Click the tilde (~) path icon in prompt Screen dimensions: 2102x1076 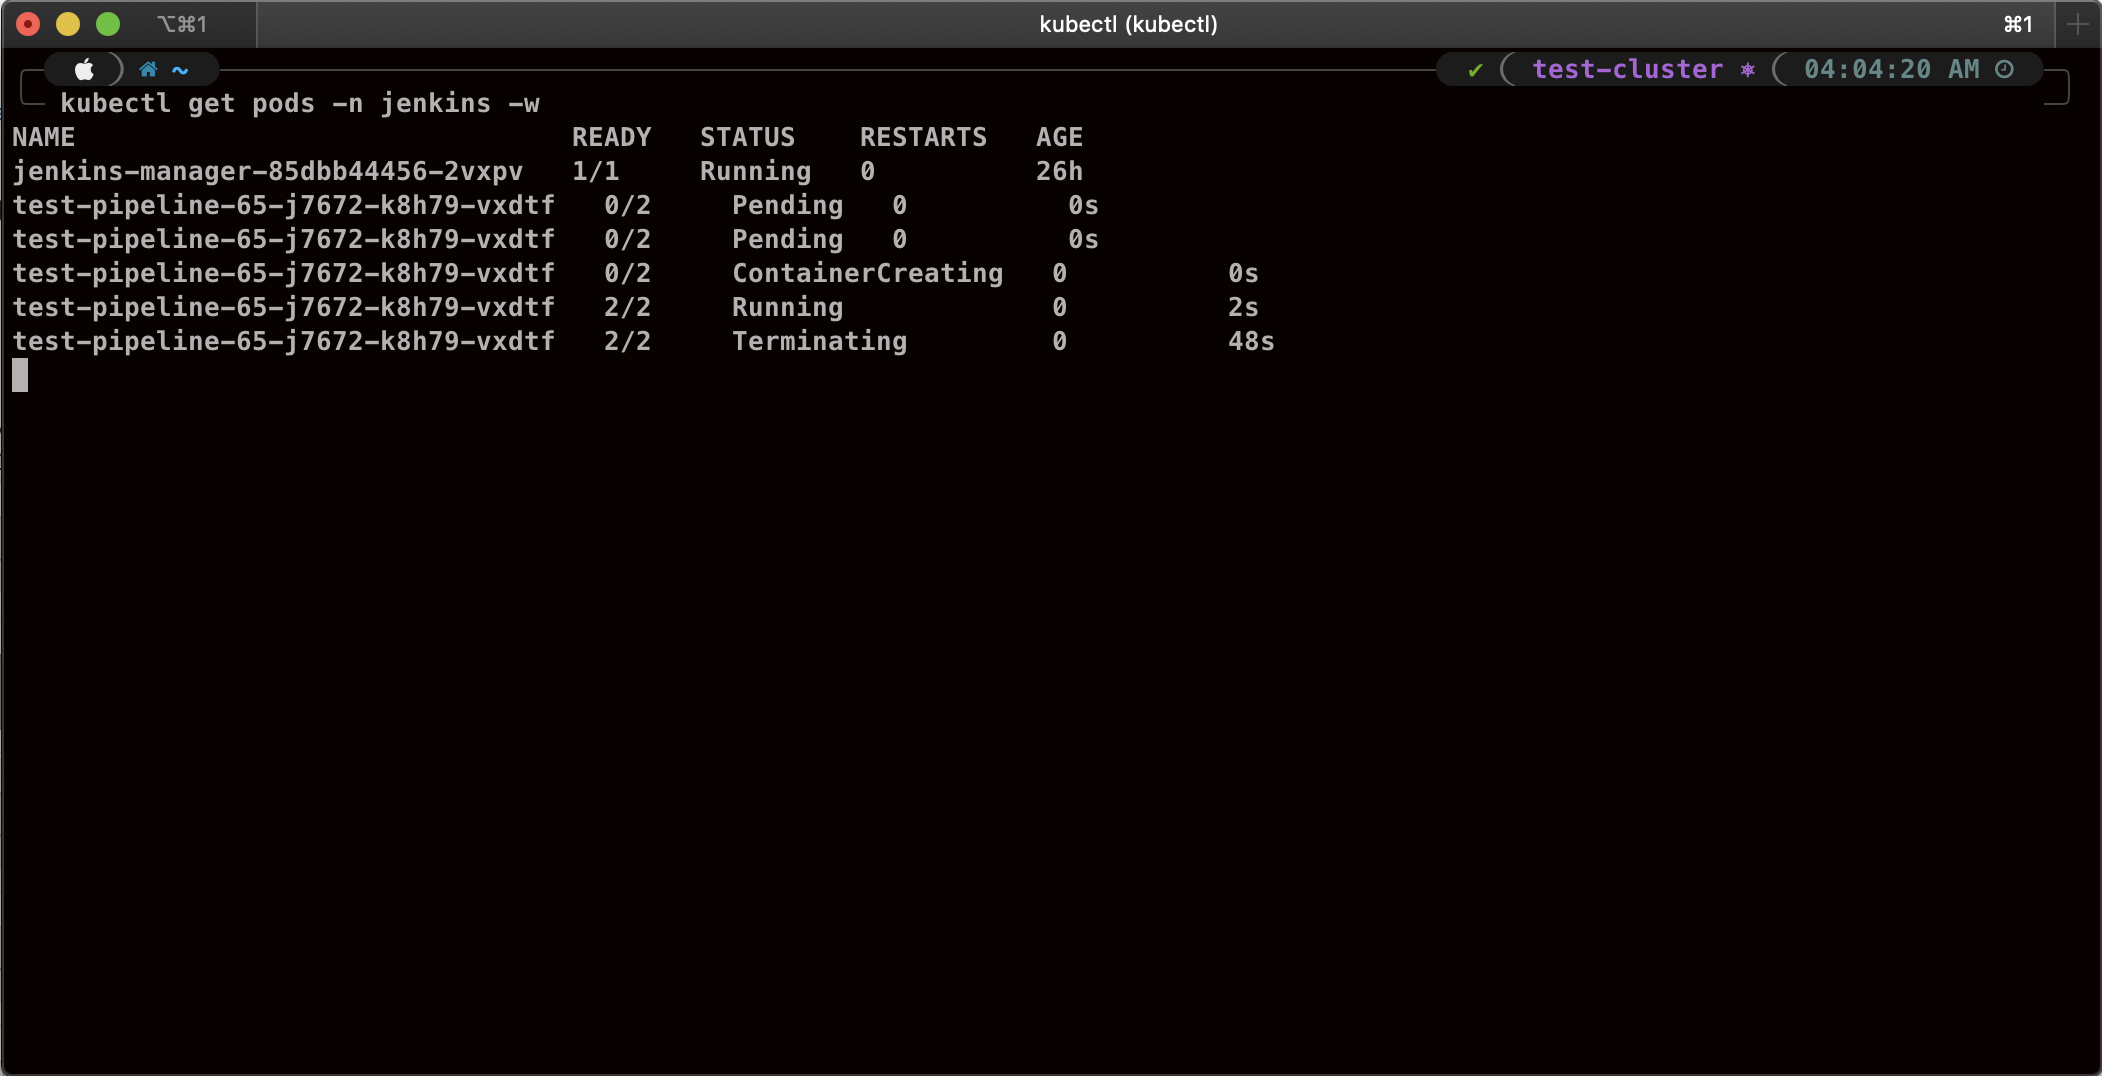(180, 69)
